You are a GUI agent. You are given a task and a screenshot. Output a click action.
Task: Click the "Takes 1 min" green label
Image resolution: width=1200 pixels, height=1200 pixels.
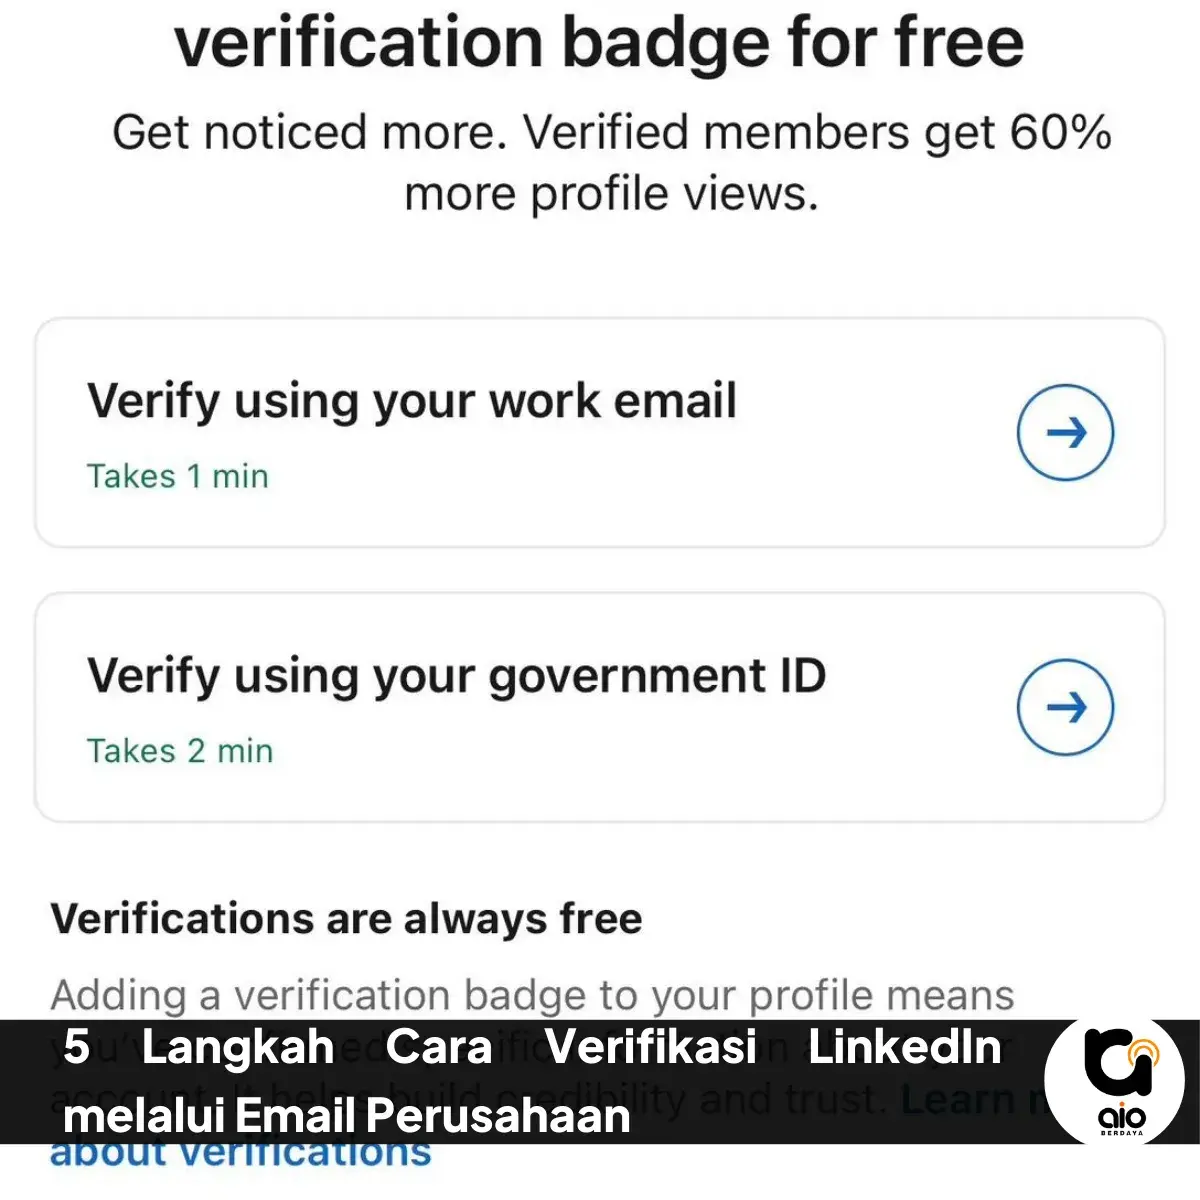tap(178, 476)
